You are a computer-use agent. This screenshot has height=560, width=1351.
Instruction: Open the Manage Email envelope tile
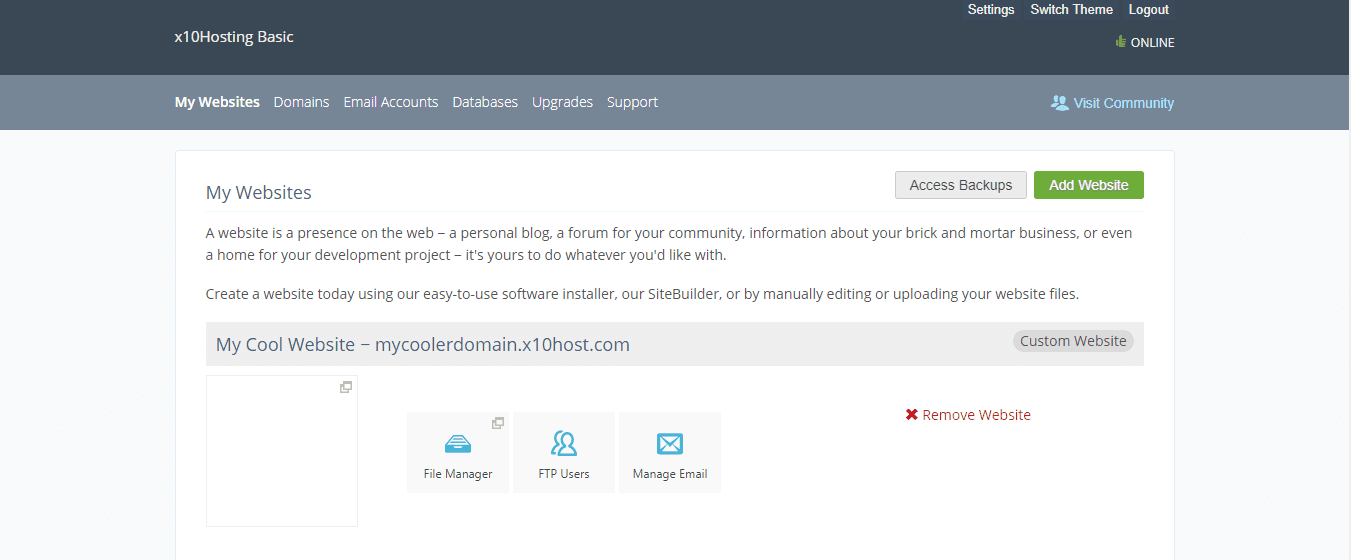[x=670, y=452]
